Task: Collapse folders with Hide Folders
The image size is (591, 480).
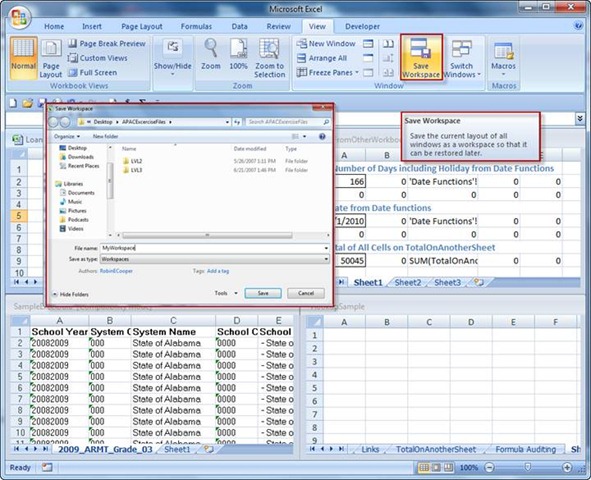Action: coord(70,294)
